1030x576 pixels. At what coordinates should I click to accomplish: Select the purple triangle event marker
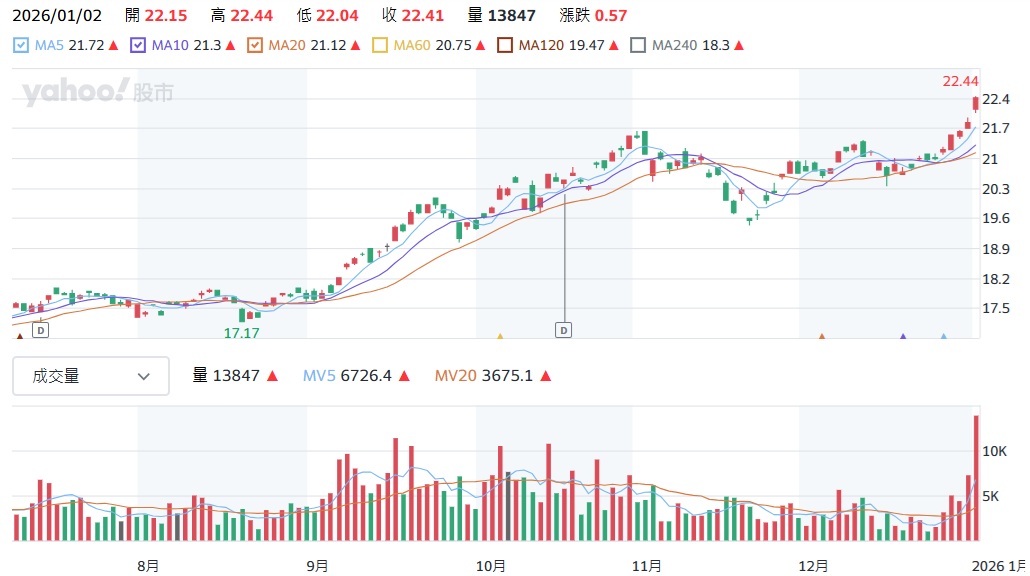(x=903, y=337)
